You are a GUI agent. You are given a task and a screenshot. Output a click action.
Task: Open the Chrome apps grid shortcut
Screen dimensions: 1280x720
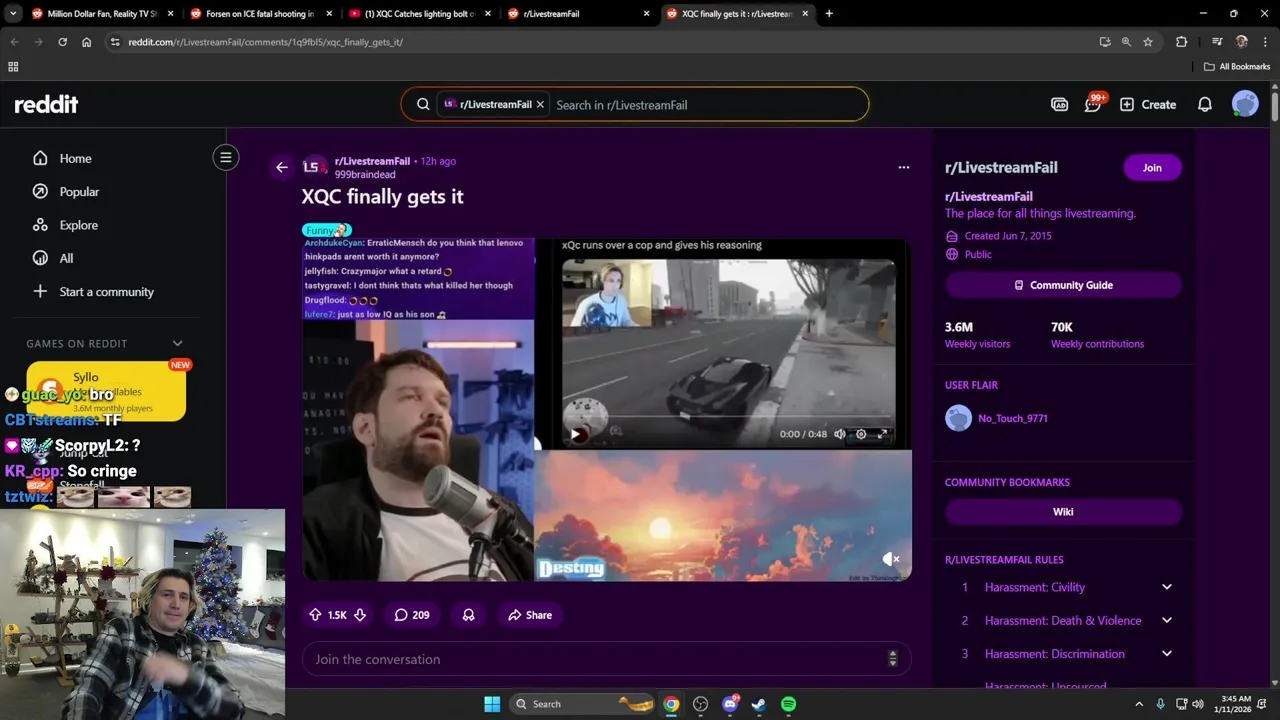point(13,67)
